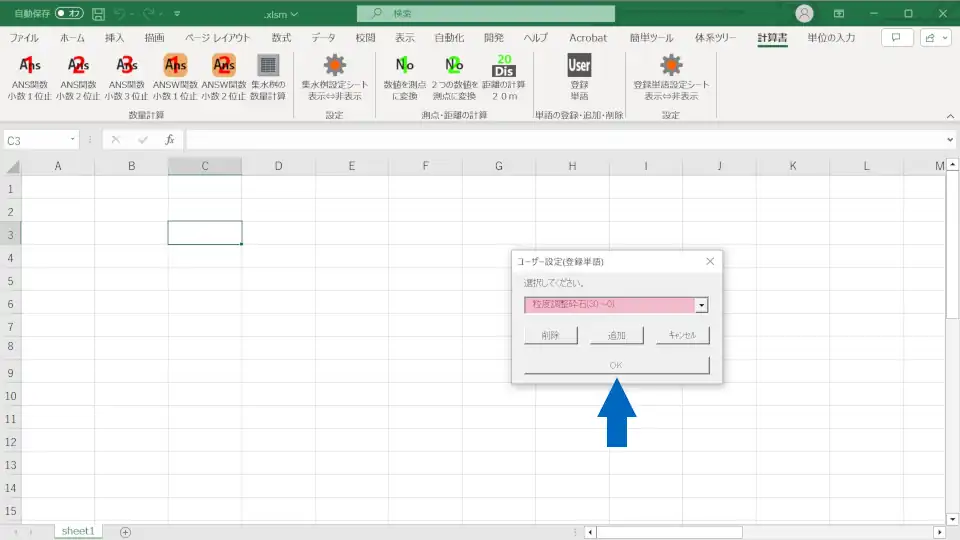Click the 削除 button in dialog
This screenshot has width=960, height=540.
click(550, 335)
